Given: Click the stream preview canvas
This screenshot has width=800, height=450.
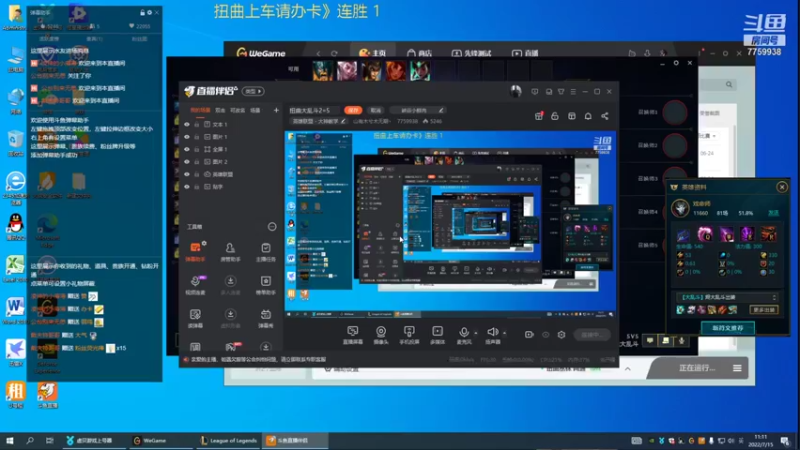Looking at the screenshot, I should point(450,224).
